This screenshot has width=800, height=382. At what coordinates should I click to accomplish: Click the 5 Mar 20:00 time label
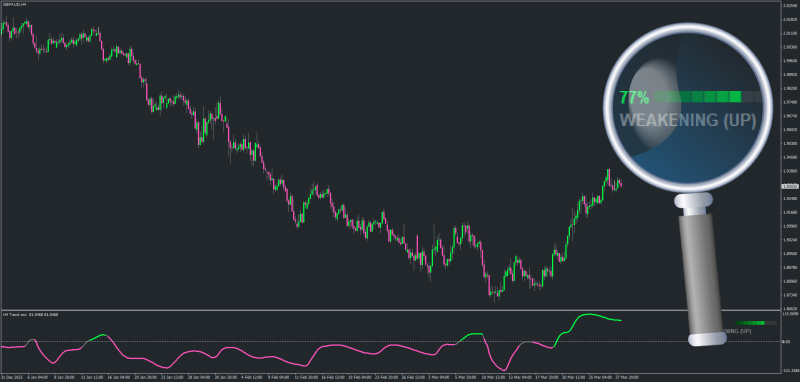click(466, 377)
